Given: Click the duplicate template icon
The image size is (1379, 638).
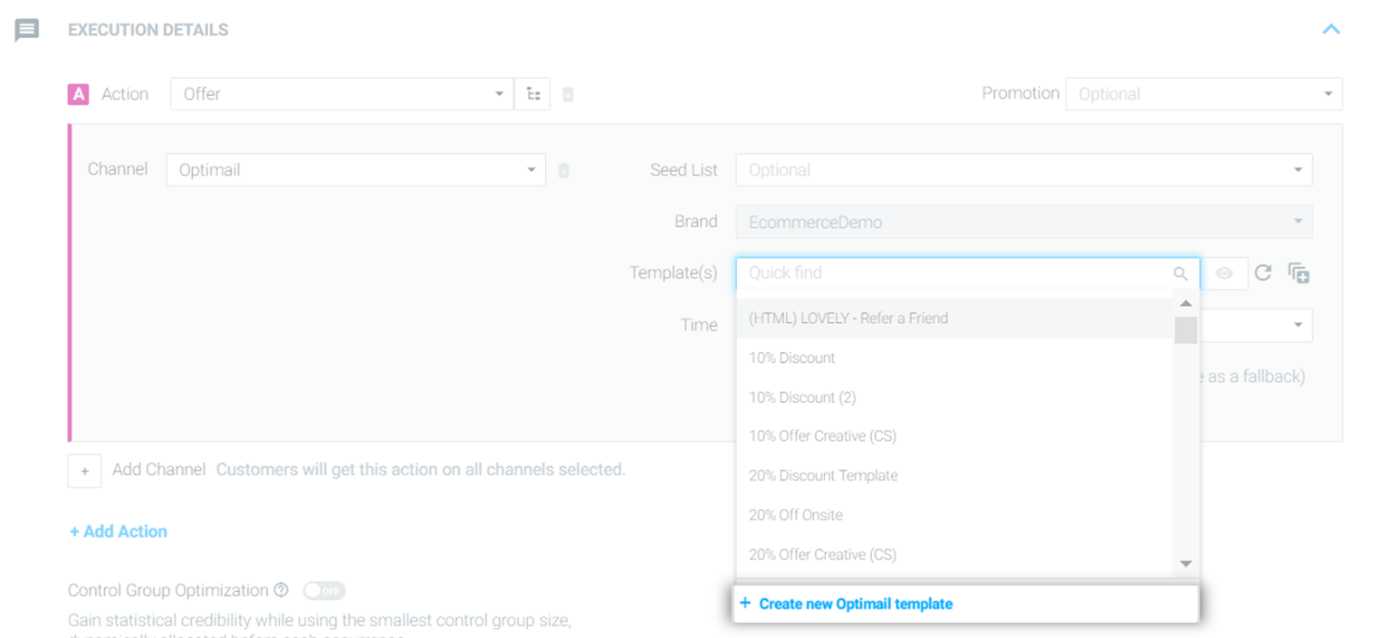Looking at the screenshot, I should coord(1299,273).
